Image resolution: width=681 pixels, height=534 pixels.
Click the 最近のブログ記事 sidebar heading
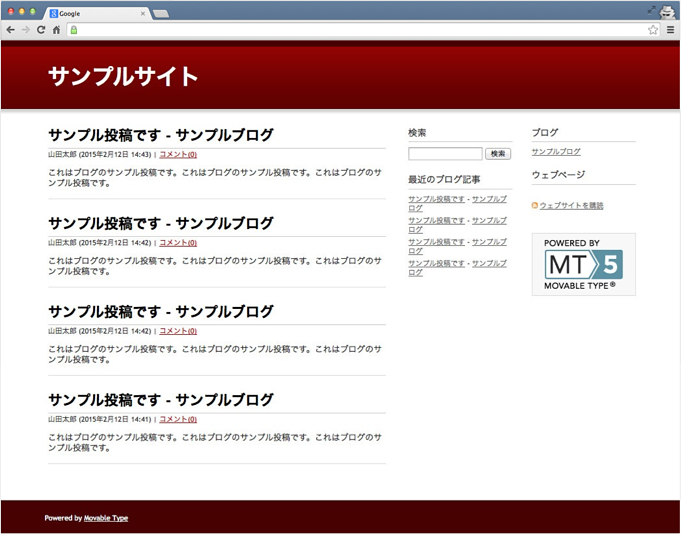[444, 179]
